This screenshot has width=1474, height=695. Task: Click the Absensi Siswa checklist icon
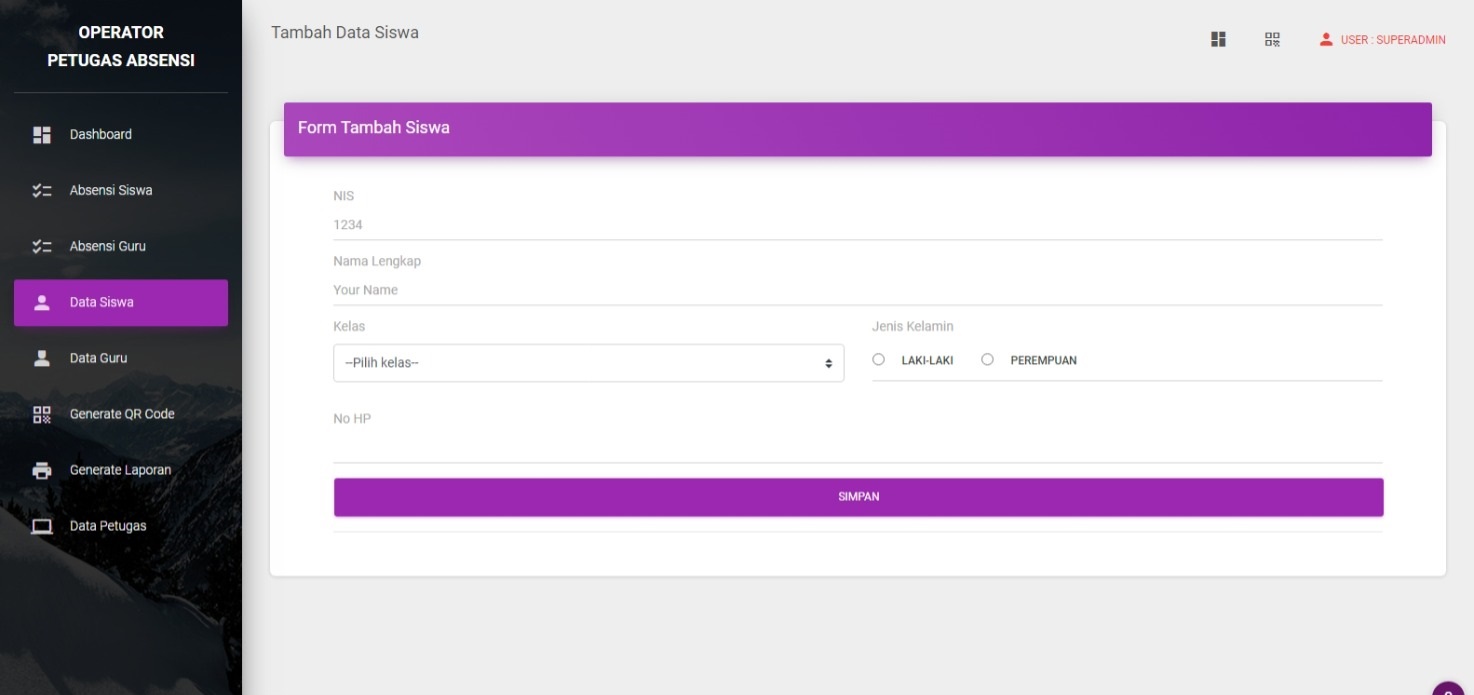[x=42, y=191]
